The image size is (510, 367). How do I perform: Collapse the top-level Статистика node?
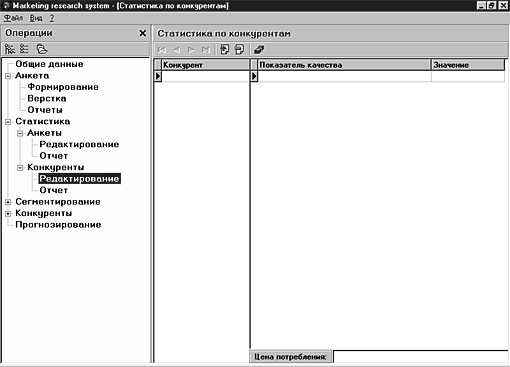click(x=8, y=122)
